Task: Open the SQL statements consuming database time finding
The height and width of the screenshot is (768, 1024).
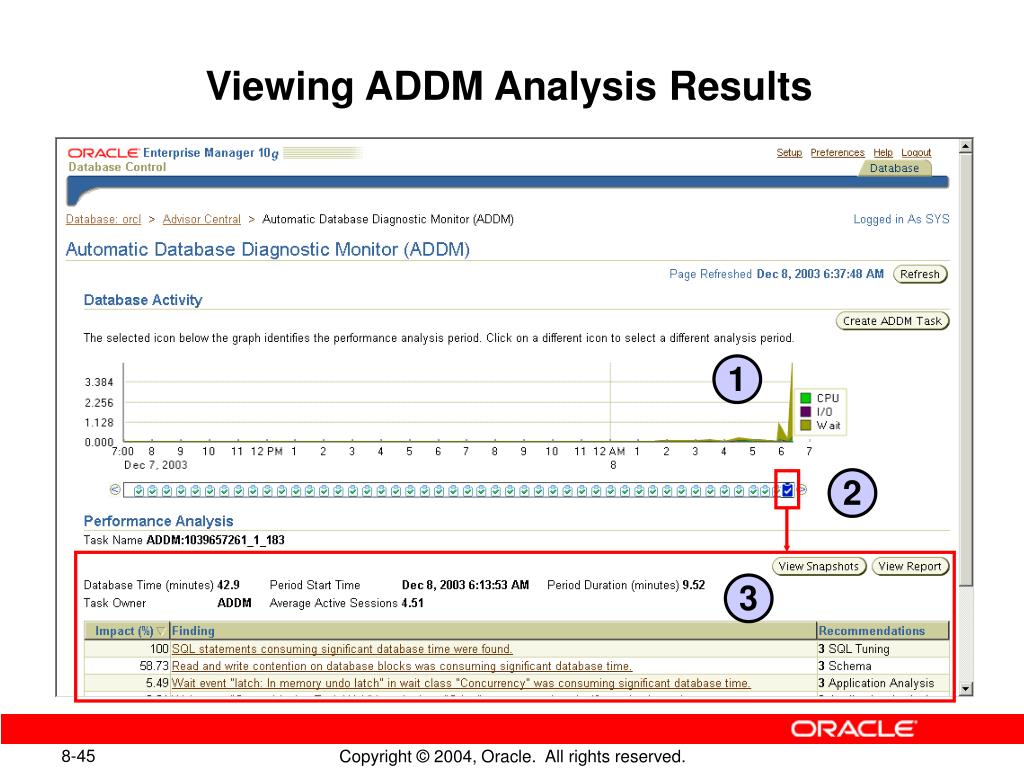Action: 342,648
